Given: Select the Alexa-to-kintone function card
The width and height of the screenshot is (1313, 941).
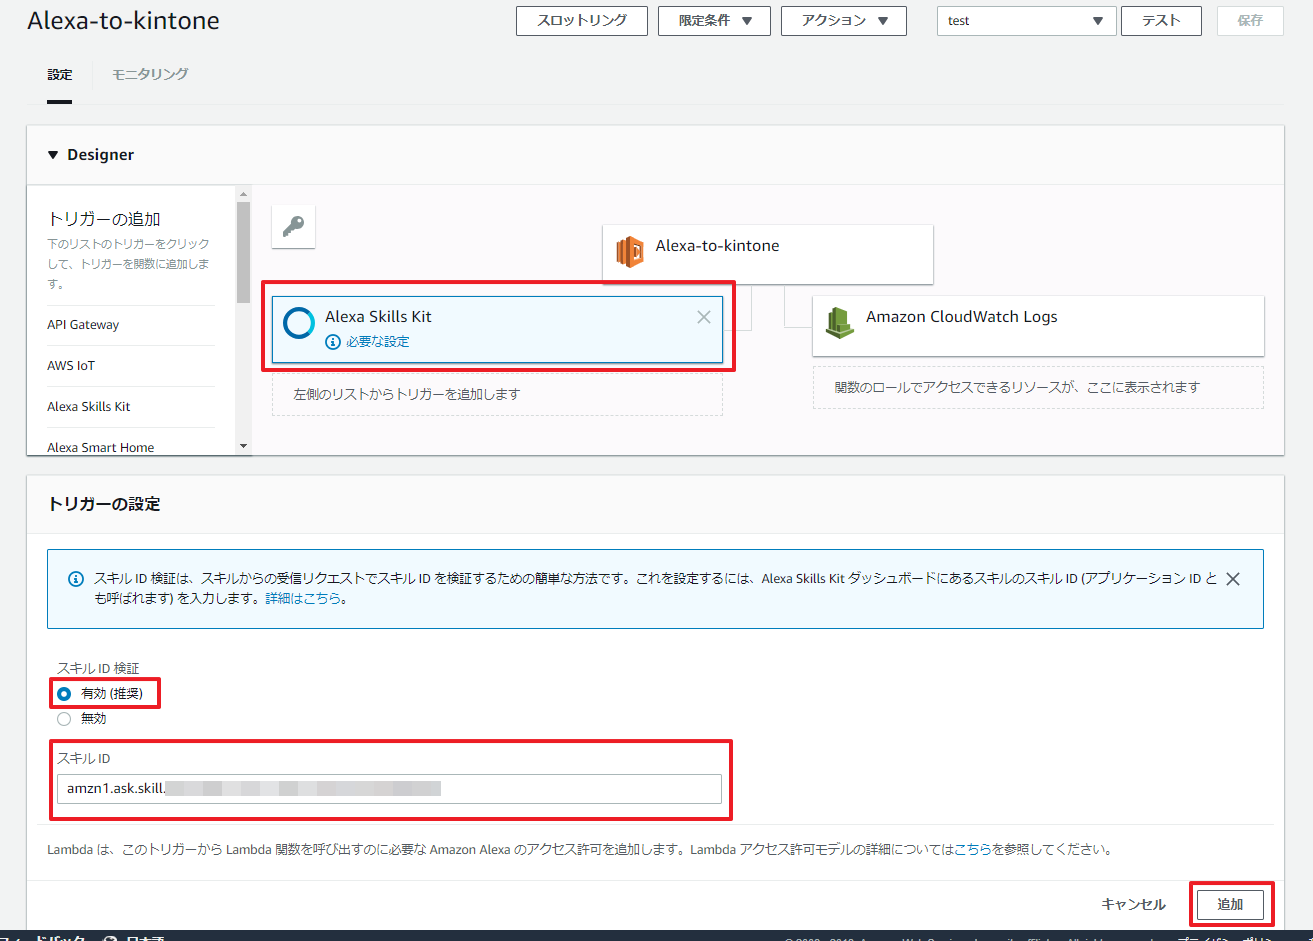Looking at the screenshot, I should (768, 254).
